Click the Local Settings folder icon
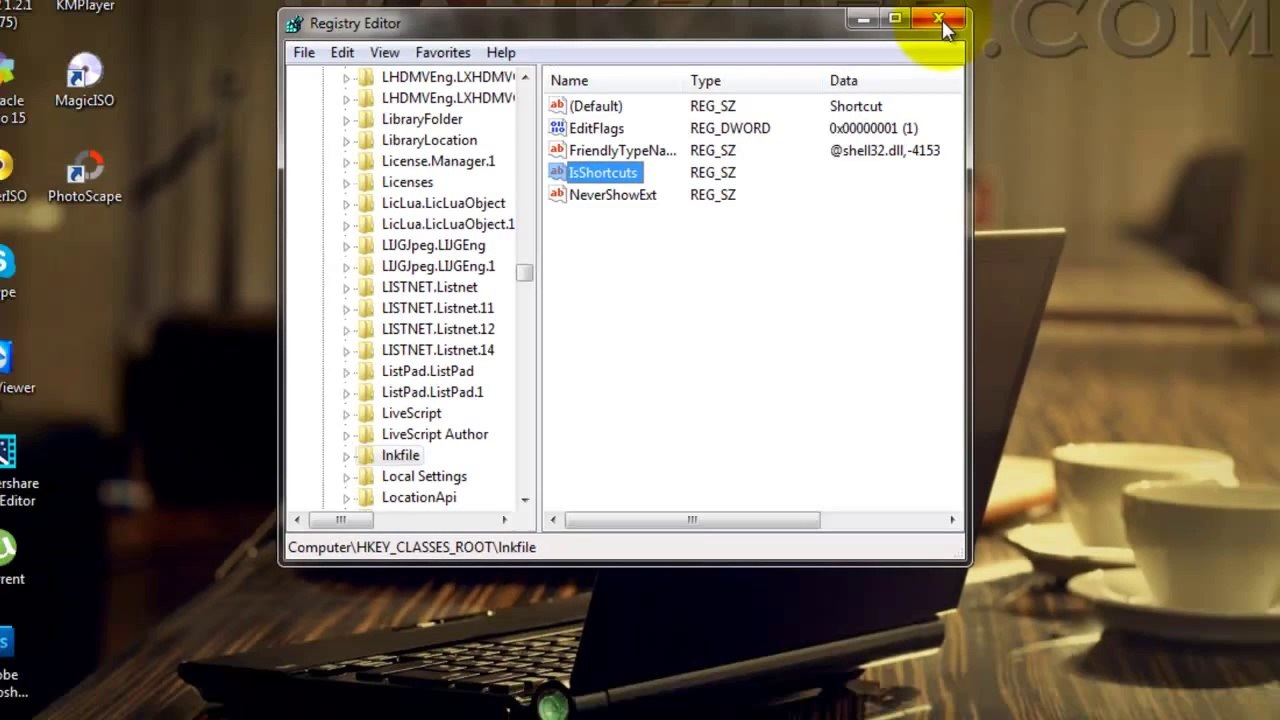 pos(366,476)
